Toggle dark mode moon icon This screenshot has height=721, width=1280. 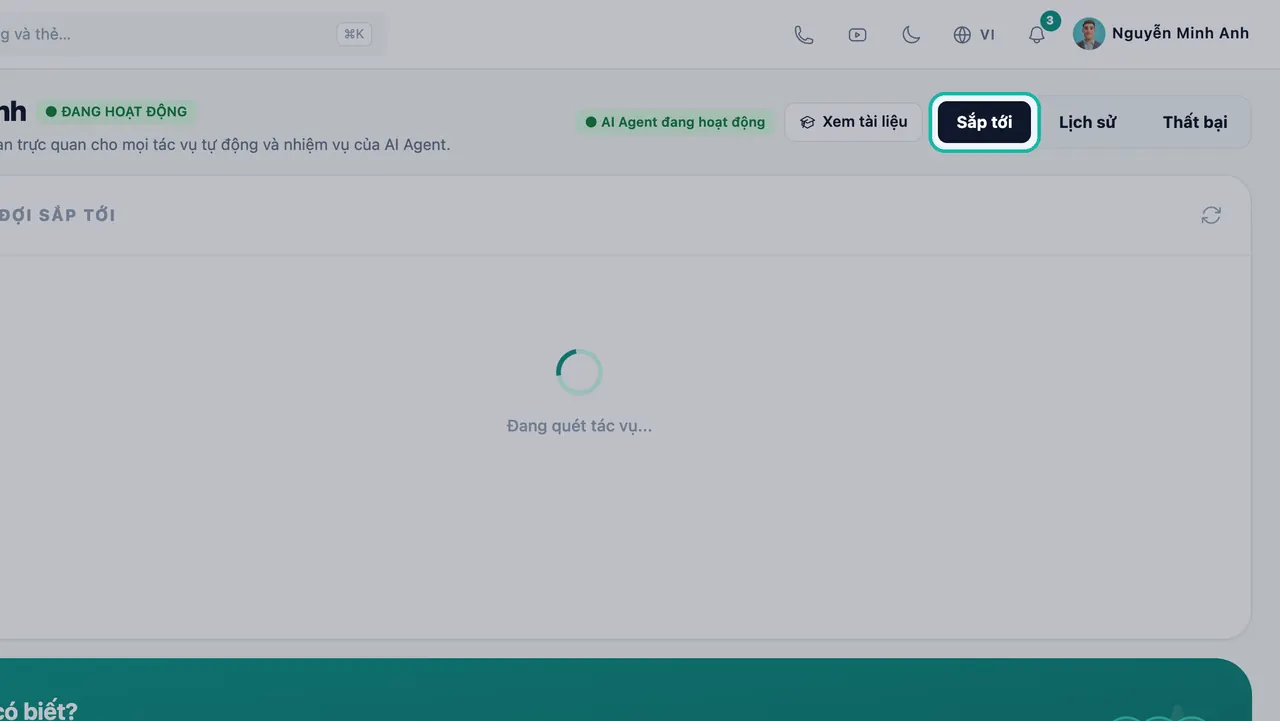[x=911, y=34]
